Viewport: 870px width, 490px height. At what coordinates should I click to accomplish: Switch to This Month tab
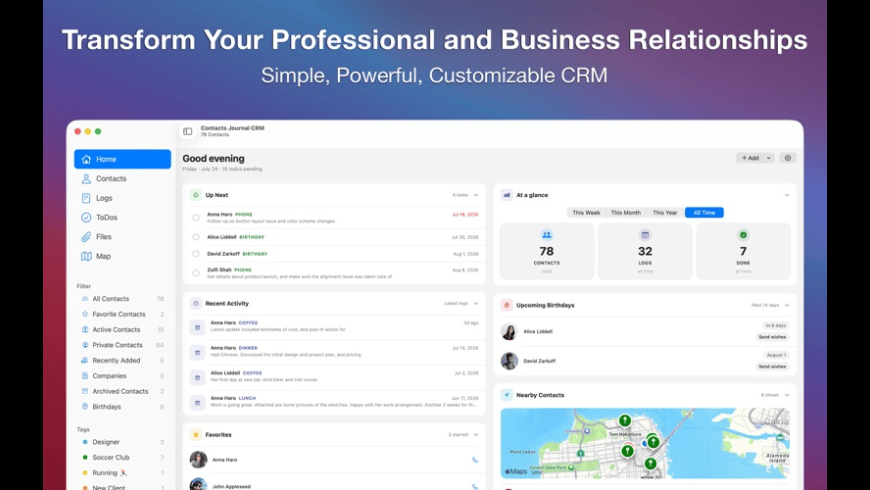(625, 213)
